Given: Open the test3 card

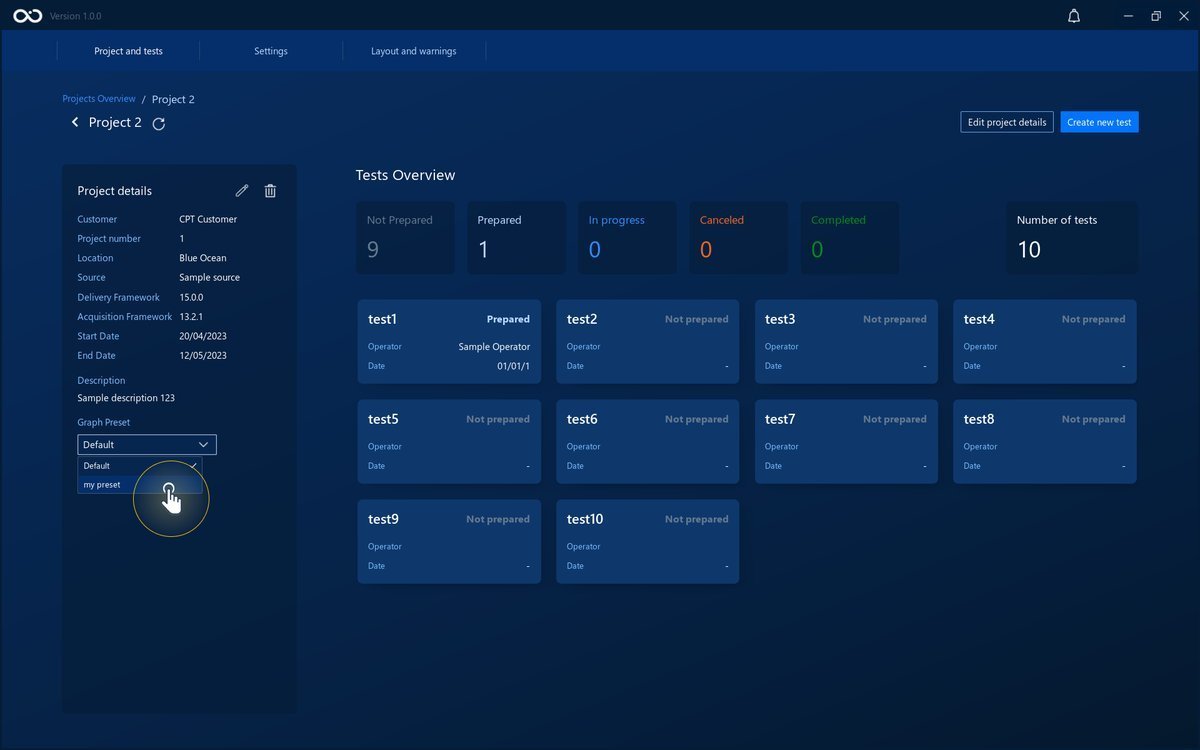Looking at the screenshot, I should [846, 341].
